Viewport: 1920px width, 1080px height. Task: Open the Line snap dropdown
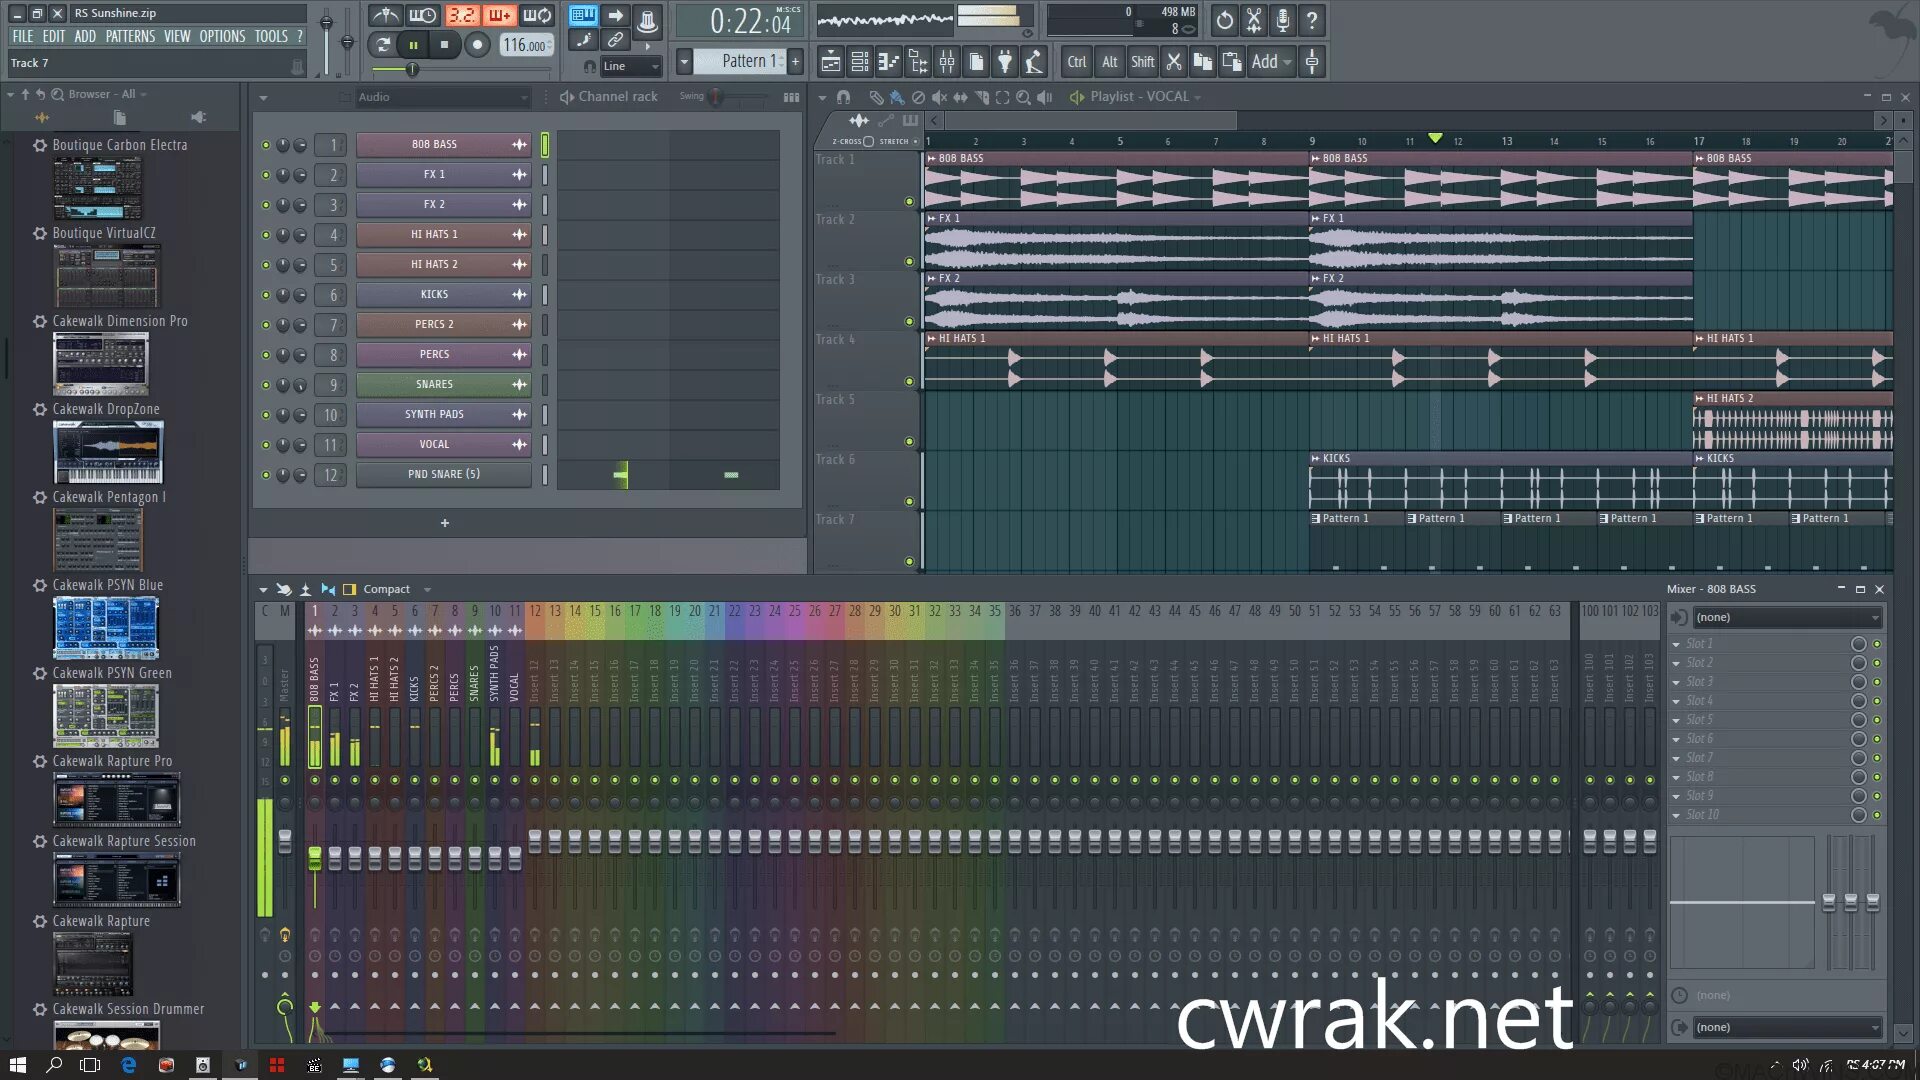[630, 67]
